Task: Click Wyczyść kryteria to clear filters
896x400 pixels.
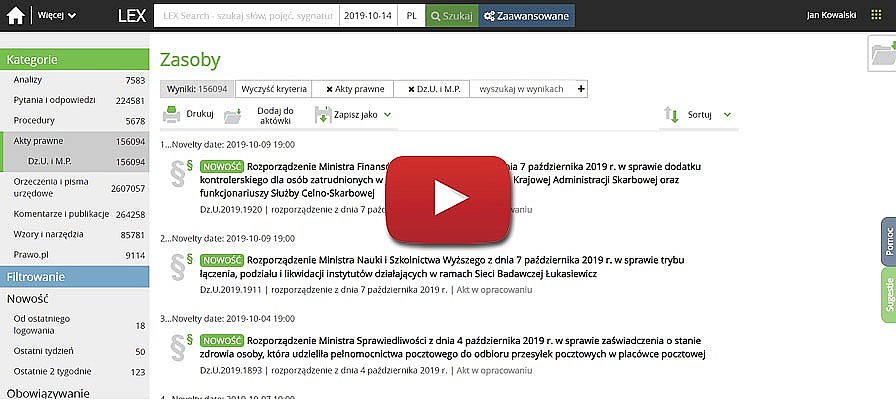Action: click(x=273, y=89)
